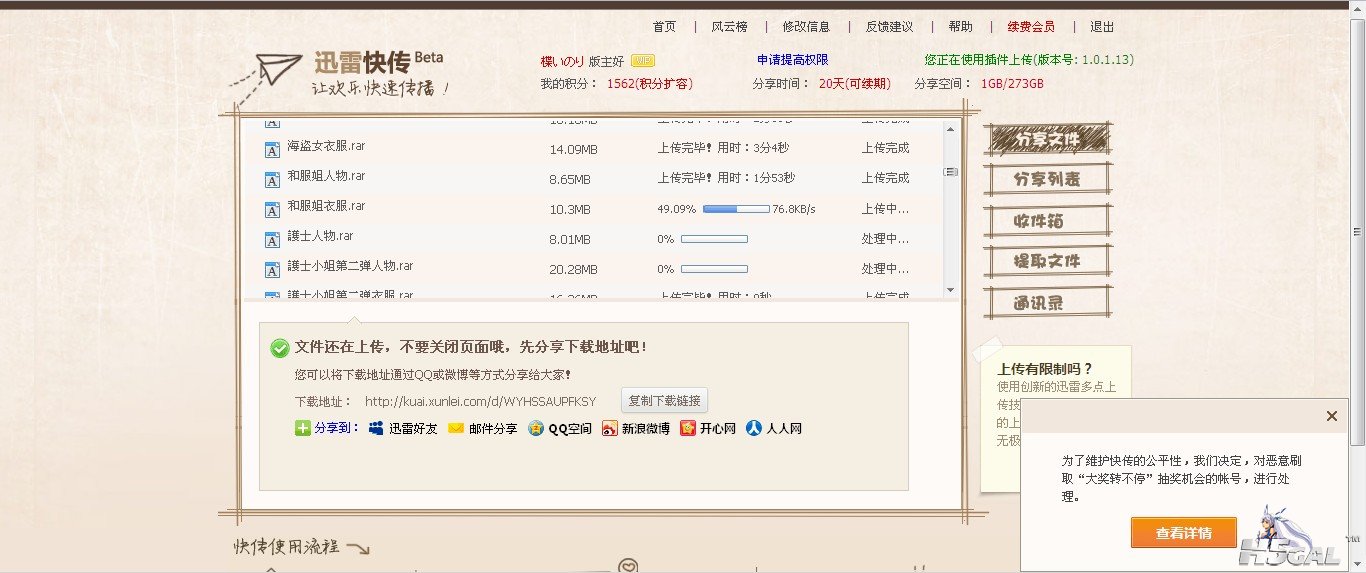Share via email icon
The image size is (1366, 573).
coord(456,429)
